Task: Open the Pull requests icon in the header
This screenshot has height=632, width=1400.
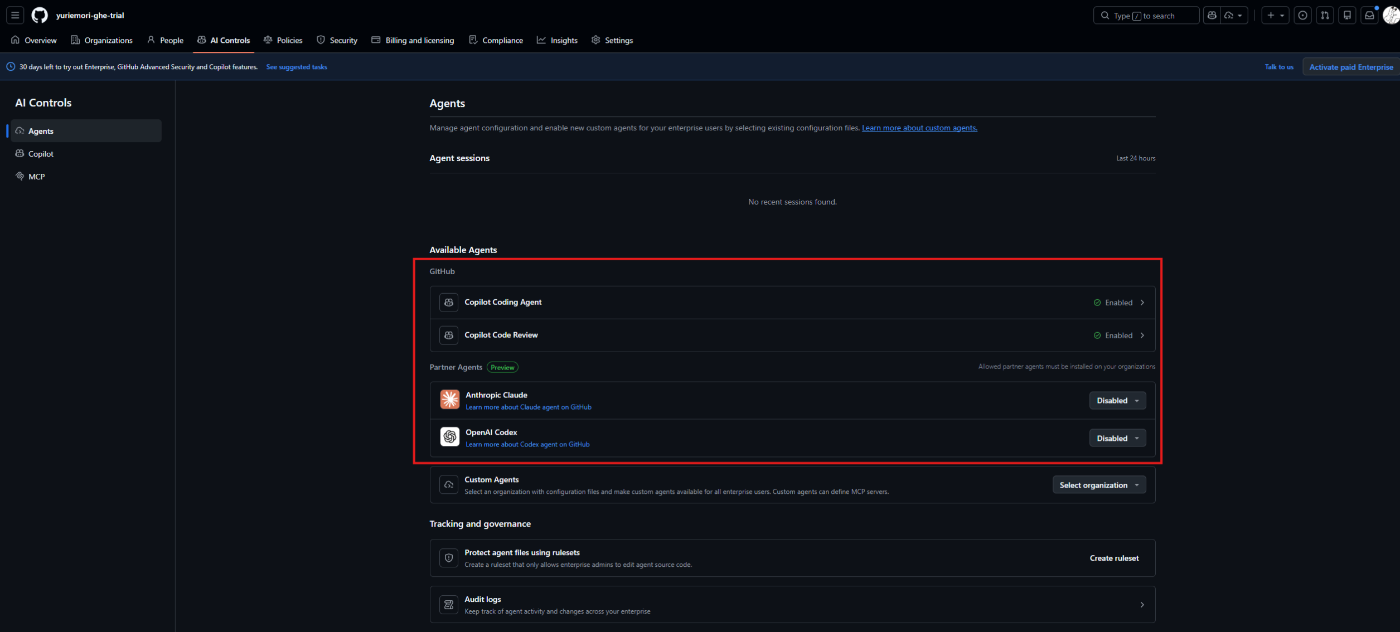Action: [x=1325, y=15]
